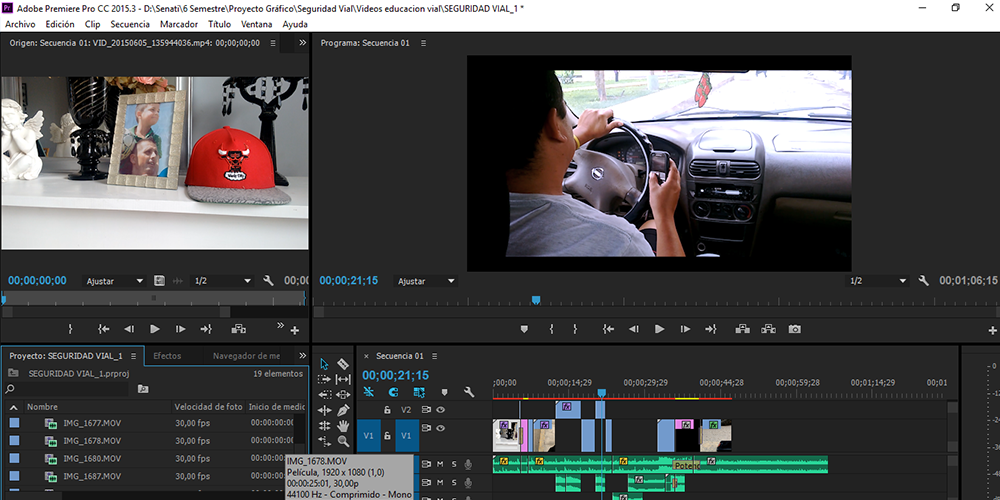Image resolution: width=1000 pixels, height=500 pixels.
Task: Open Source monitor Ajustar zoom dropdown
Action: pyautogui.click(x=115, y=281)
